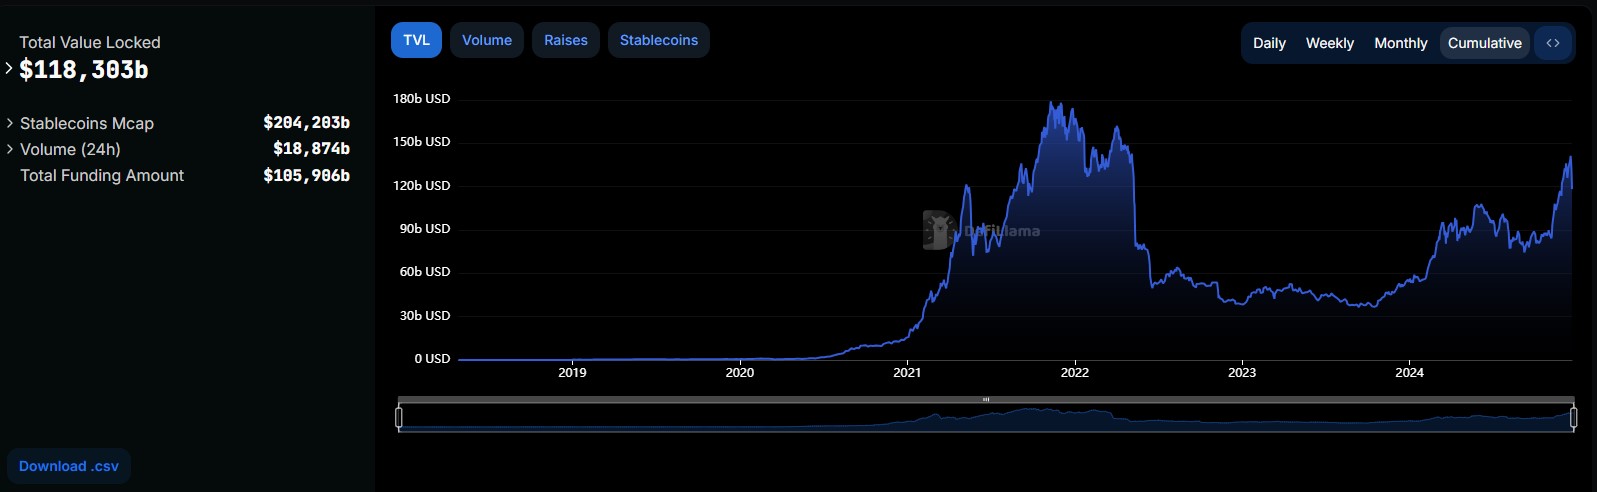Click the 0 USD axis label
The width and height of the screenshot is (1597, 492).
pos(432,359)
